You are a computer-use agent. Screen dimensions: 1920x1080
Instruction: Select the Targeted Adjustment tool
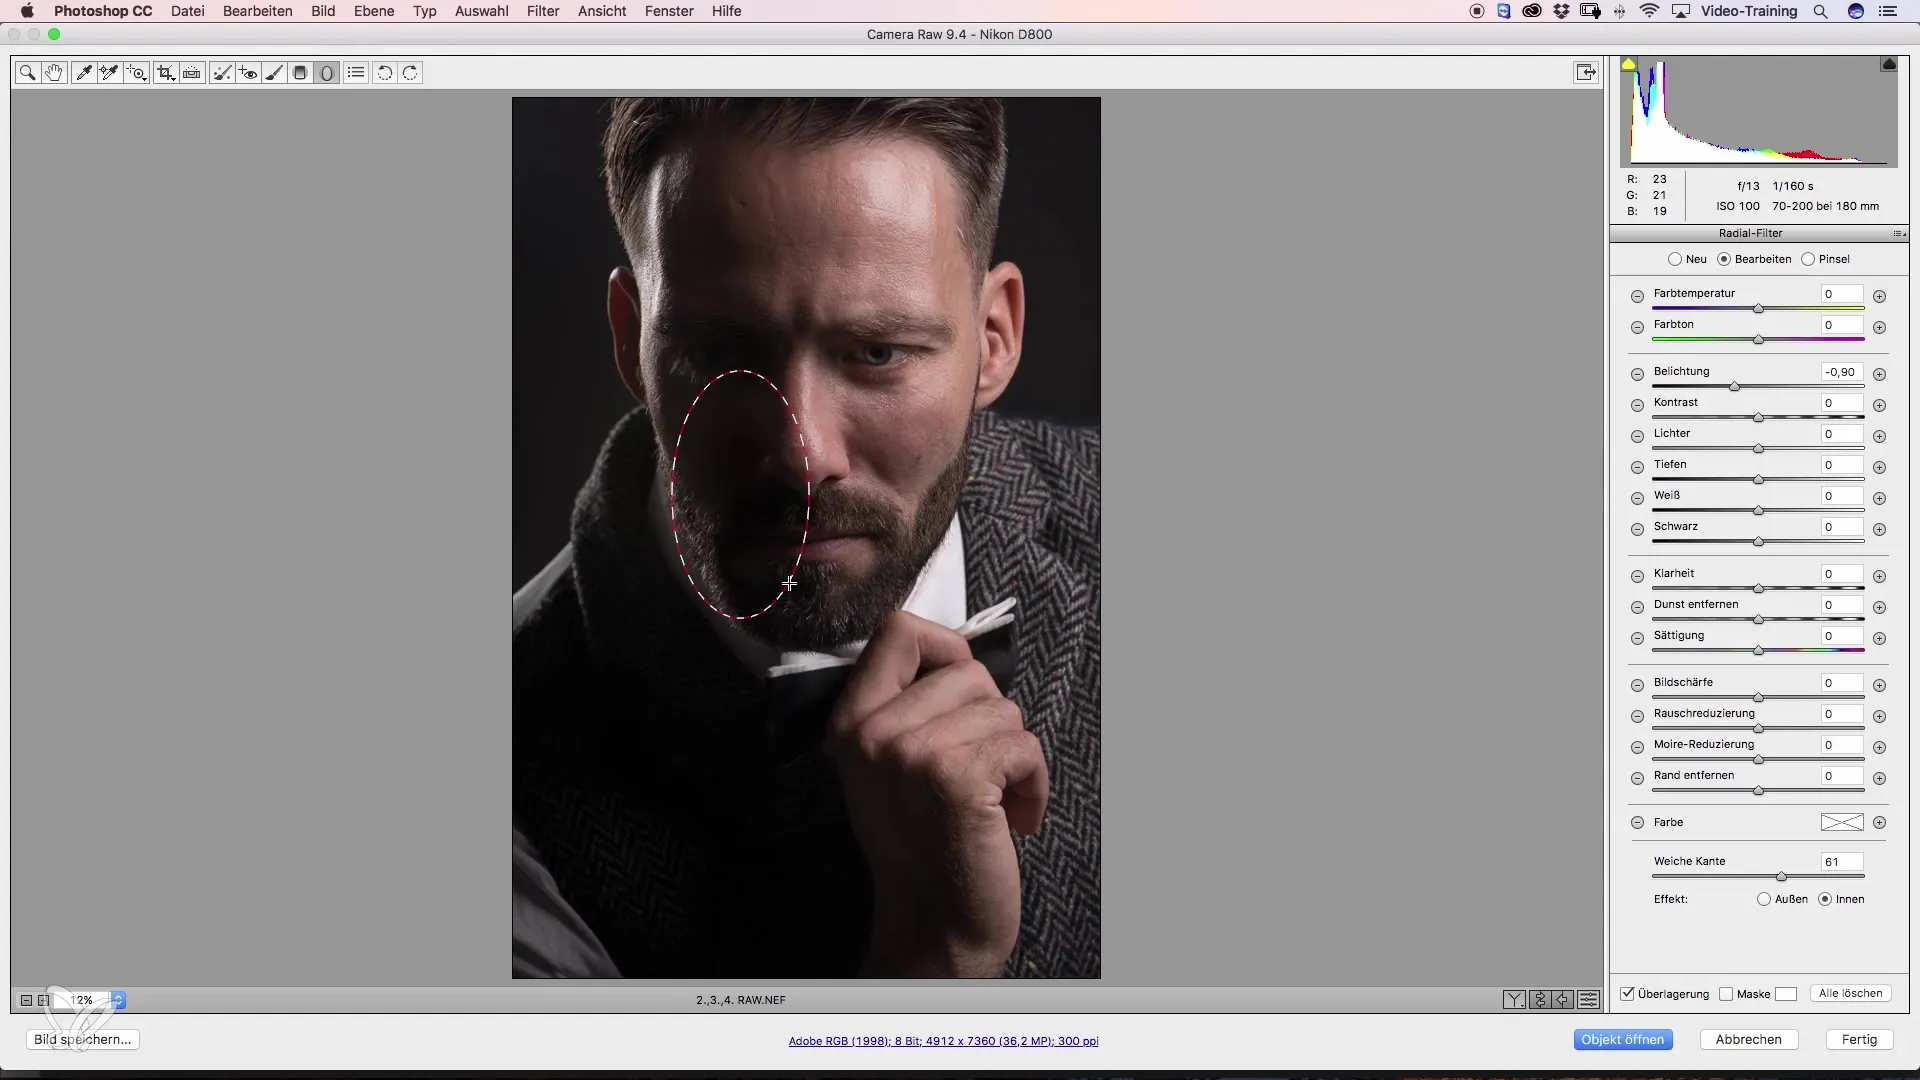pos(137,73)
